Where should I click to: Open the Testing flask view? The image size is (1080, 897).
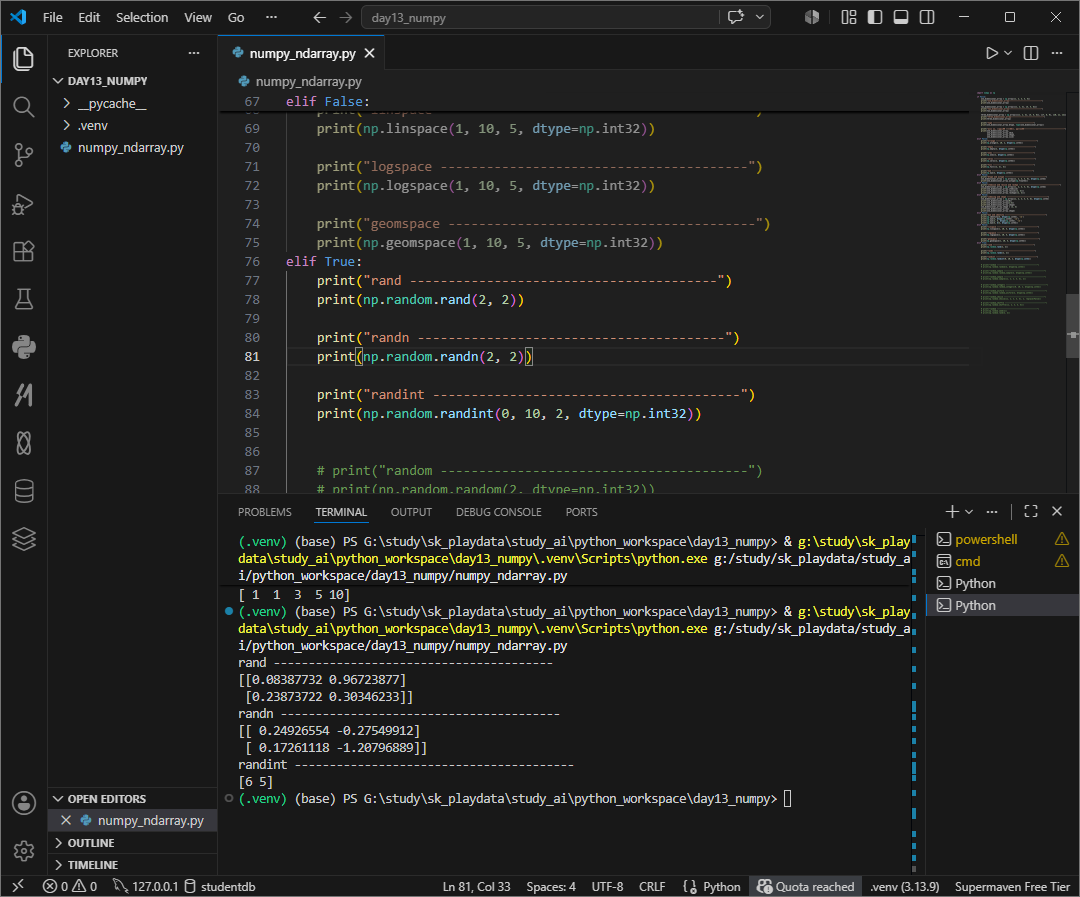[23, 299]
